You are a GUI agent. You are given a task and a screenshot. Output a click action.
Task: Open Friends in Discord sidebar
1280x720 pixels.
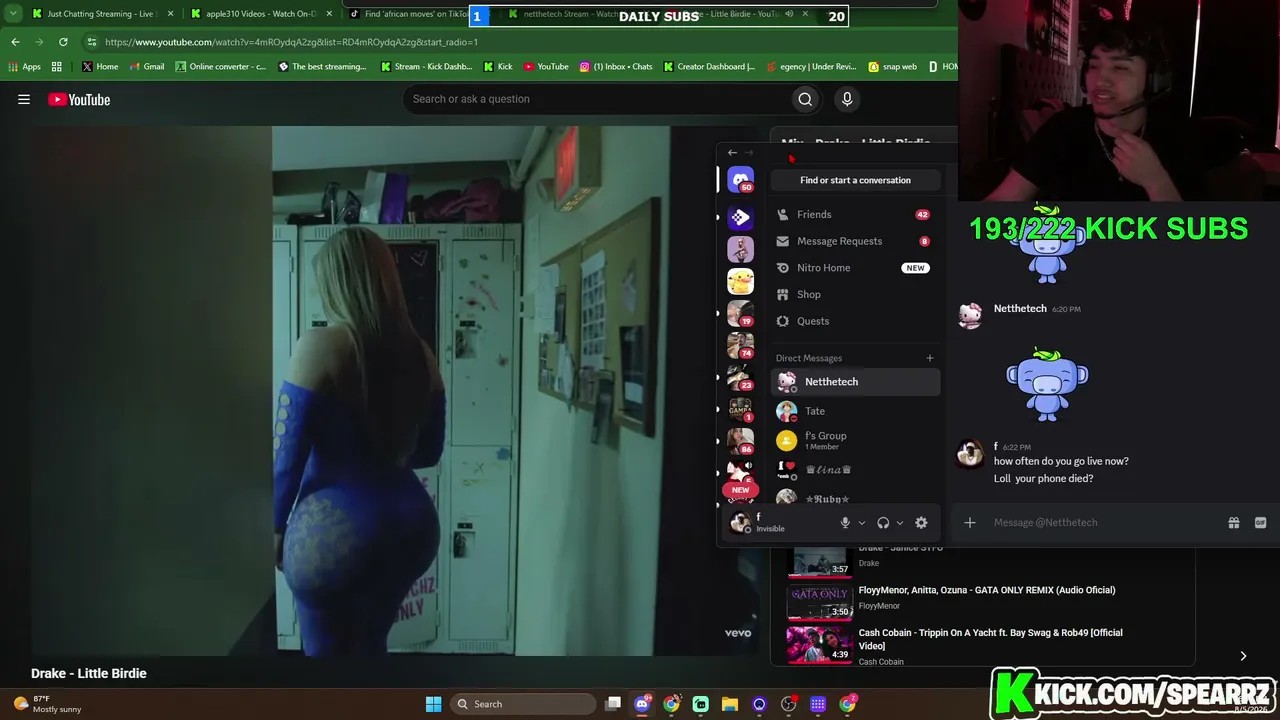click(855, 214)
